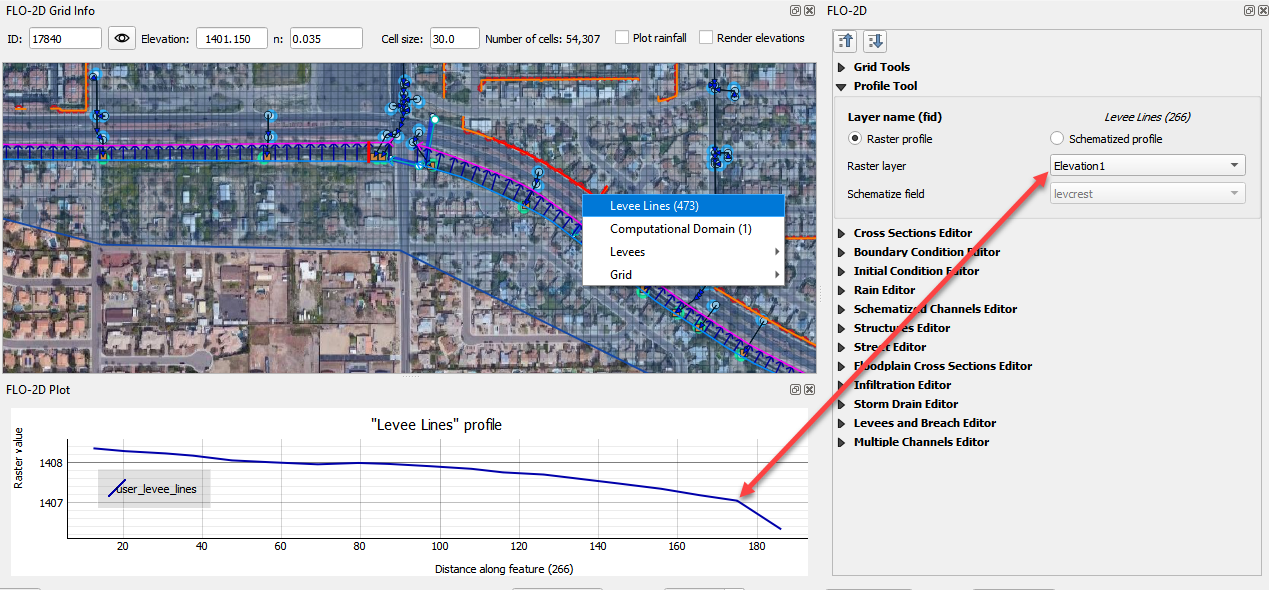Open the Raster layer Elevation1 dropdown
This screenshot has height=590, width=1269.
pos(1147,165)
